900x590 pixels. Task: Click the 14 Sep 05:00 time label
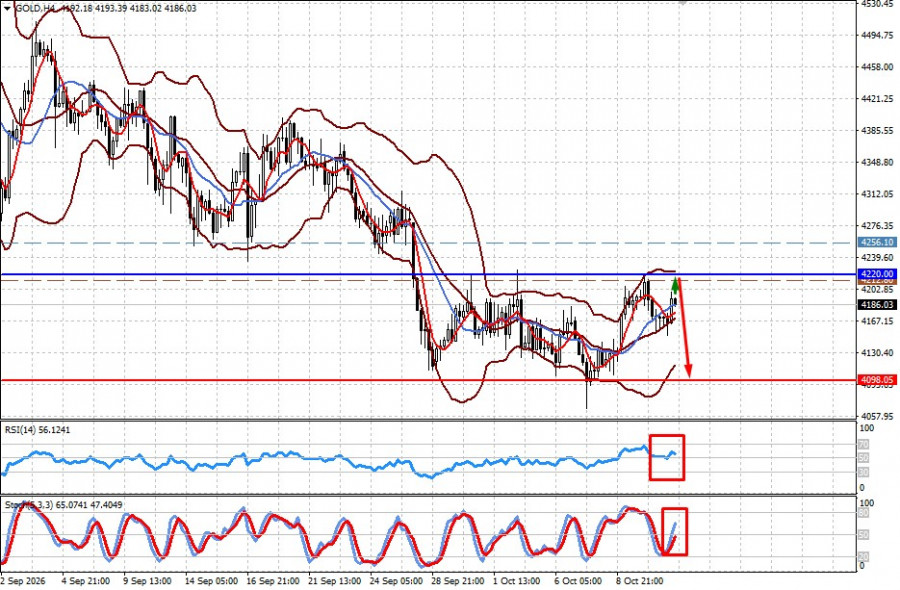[x=212, y=581]
